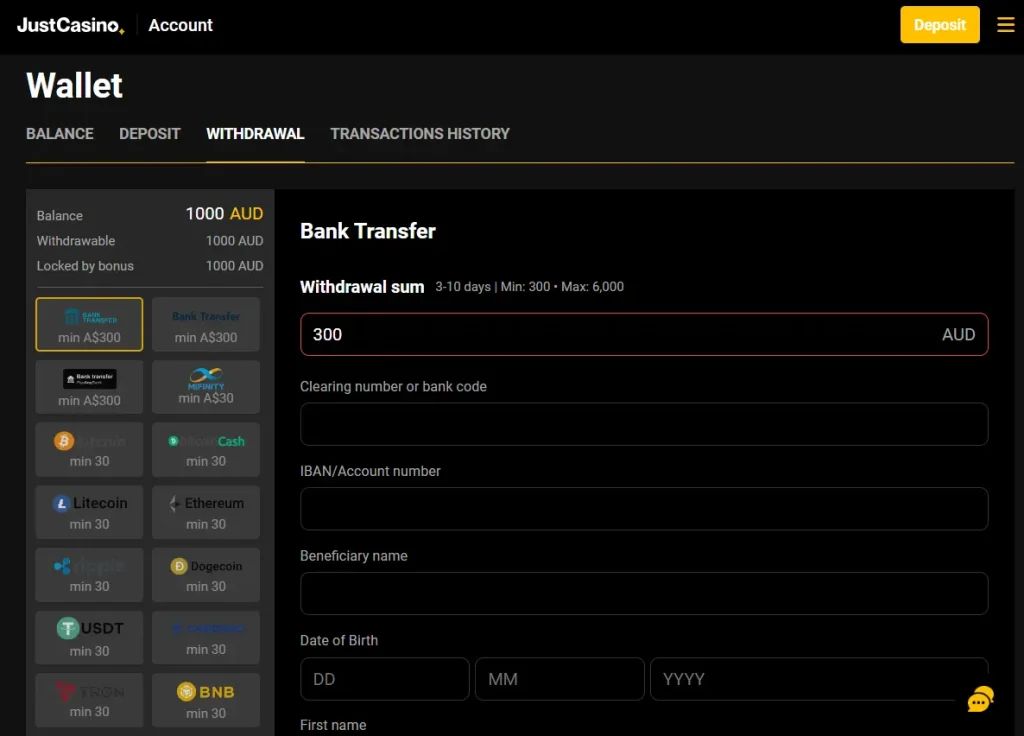This screenshot has height=736, width=1024.
Task: Open the hamburger menu
Action: (x=1006, y=25)
